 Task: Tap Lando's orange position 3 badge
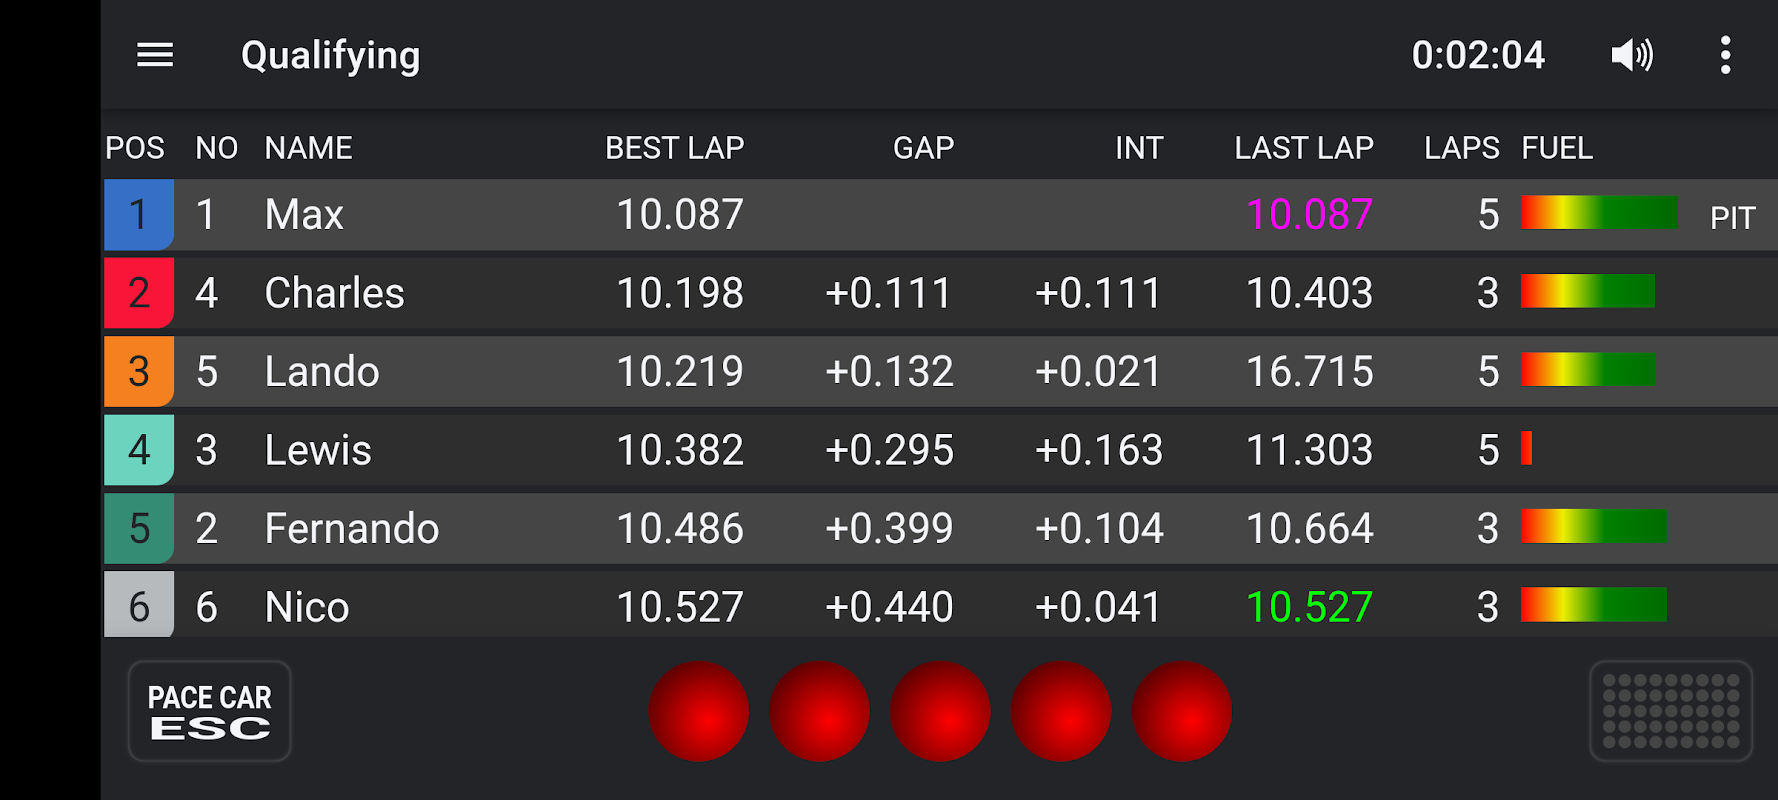[139, 371]
